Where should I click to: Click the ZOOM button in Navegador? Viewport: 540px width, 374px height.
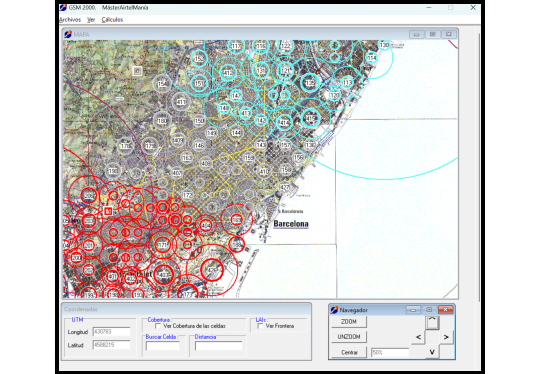point(349,322)
